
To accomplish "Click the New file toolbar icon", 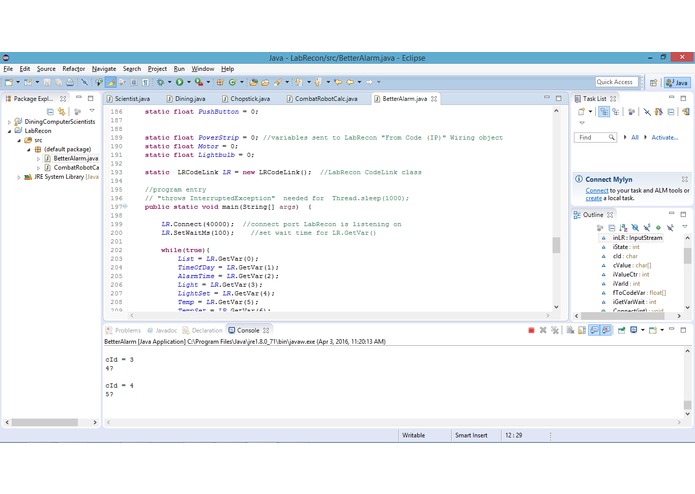I will (x=9, y=82).
